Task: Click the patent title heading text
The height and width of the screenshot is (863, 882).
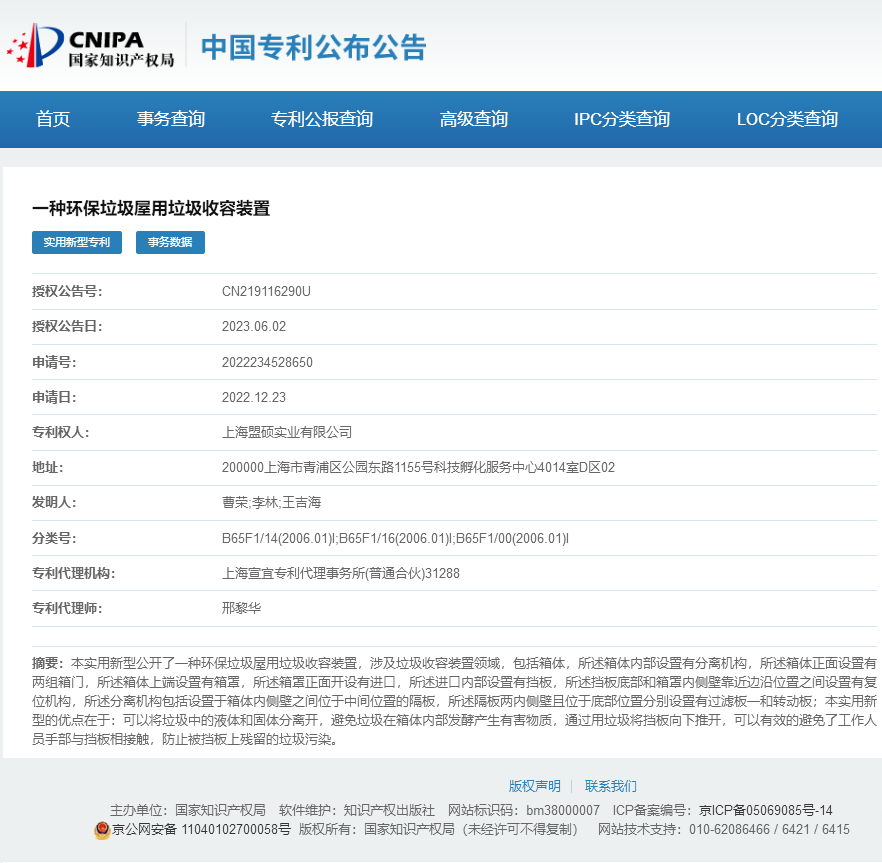Action: coord(151,208)
